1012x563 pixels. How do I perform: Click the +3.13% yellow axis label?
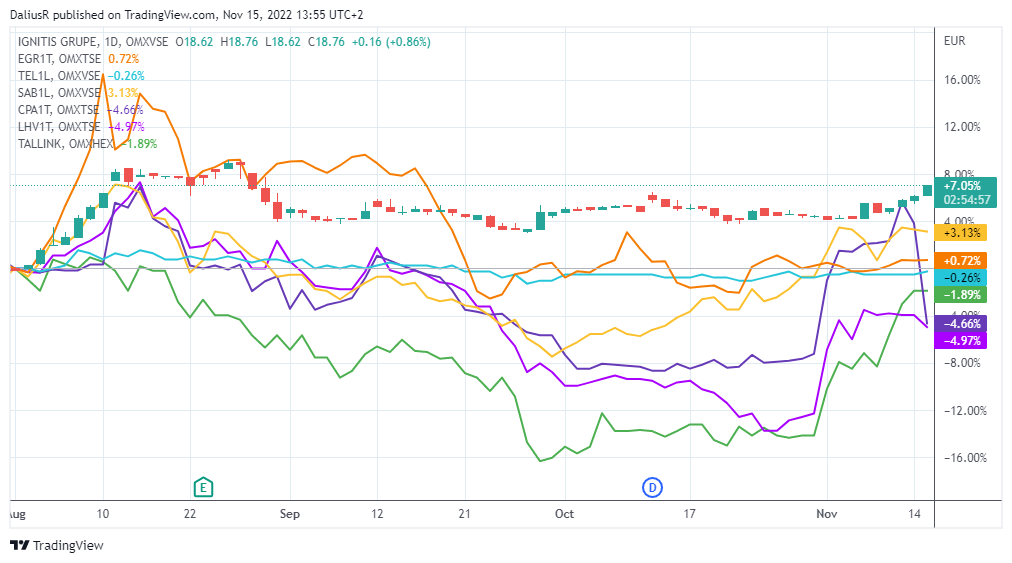(961, 232)
